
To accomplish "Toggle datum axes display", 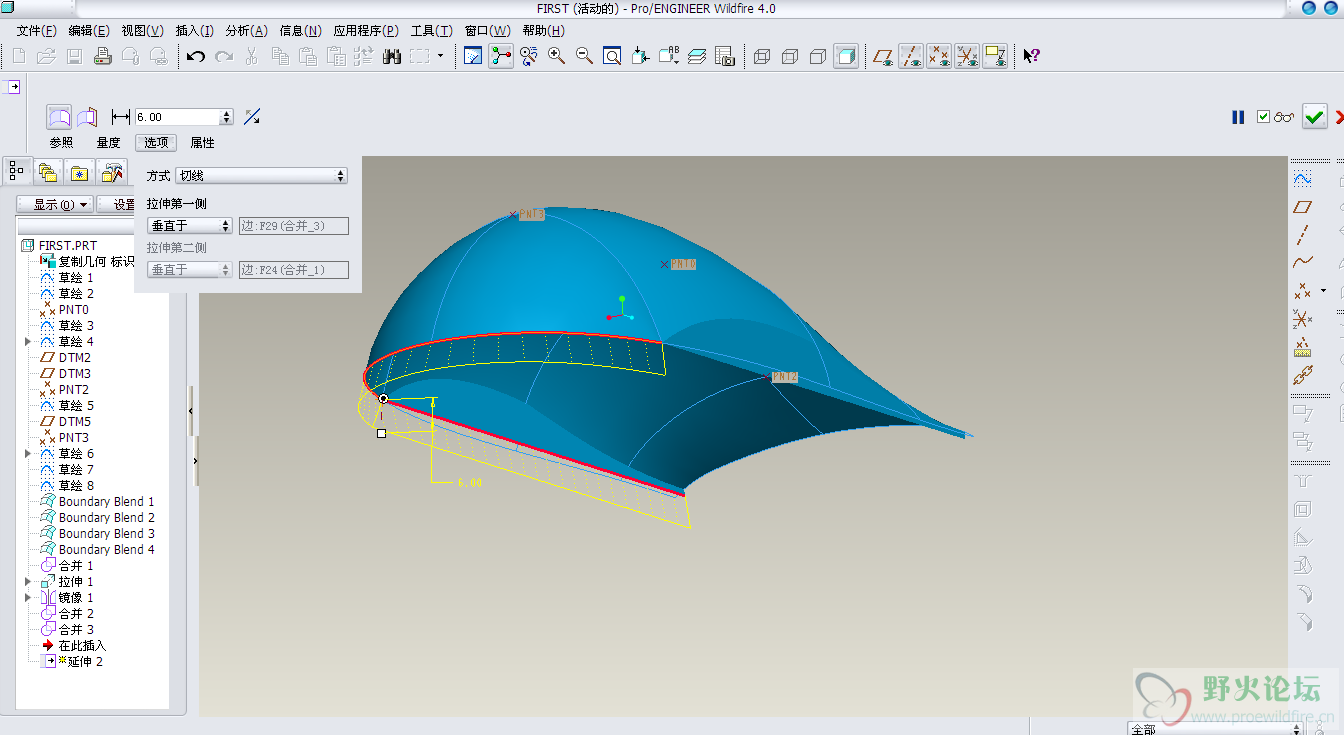I will tap(911, 56).
